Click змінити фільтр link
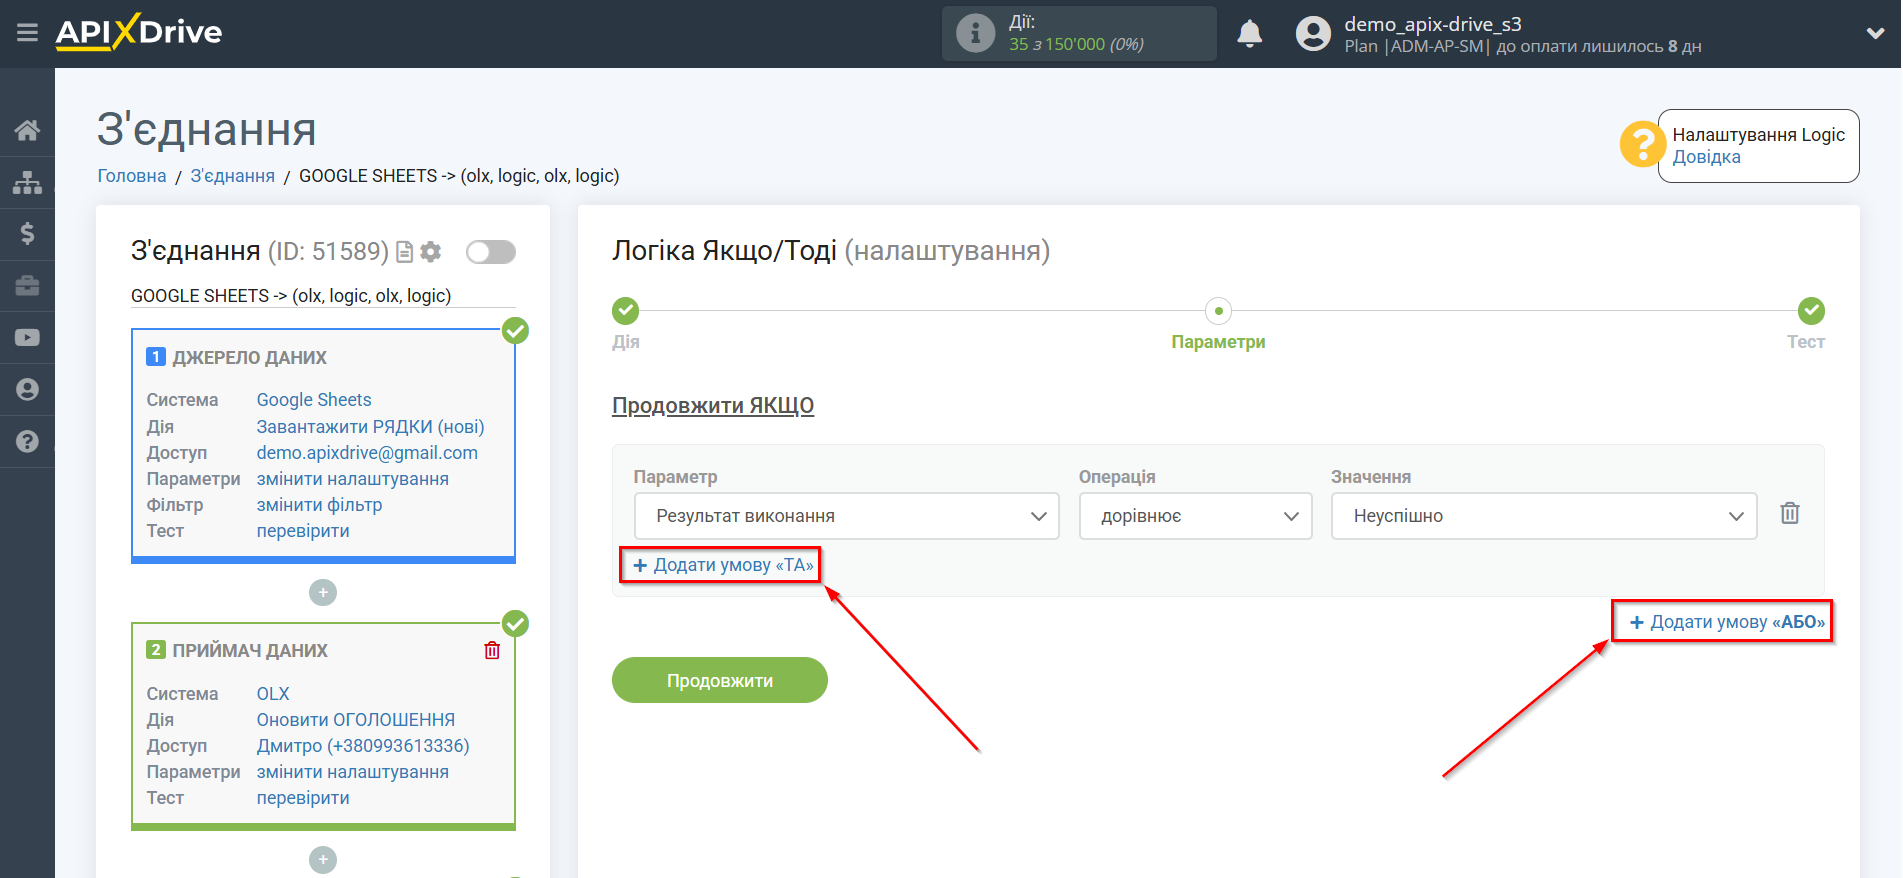The height and width of the screenshot is (878, 1903). click(x=320, y=505)
